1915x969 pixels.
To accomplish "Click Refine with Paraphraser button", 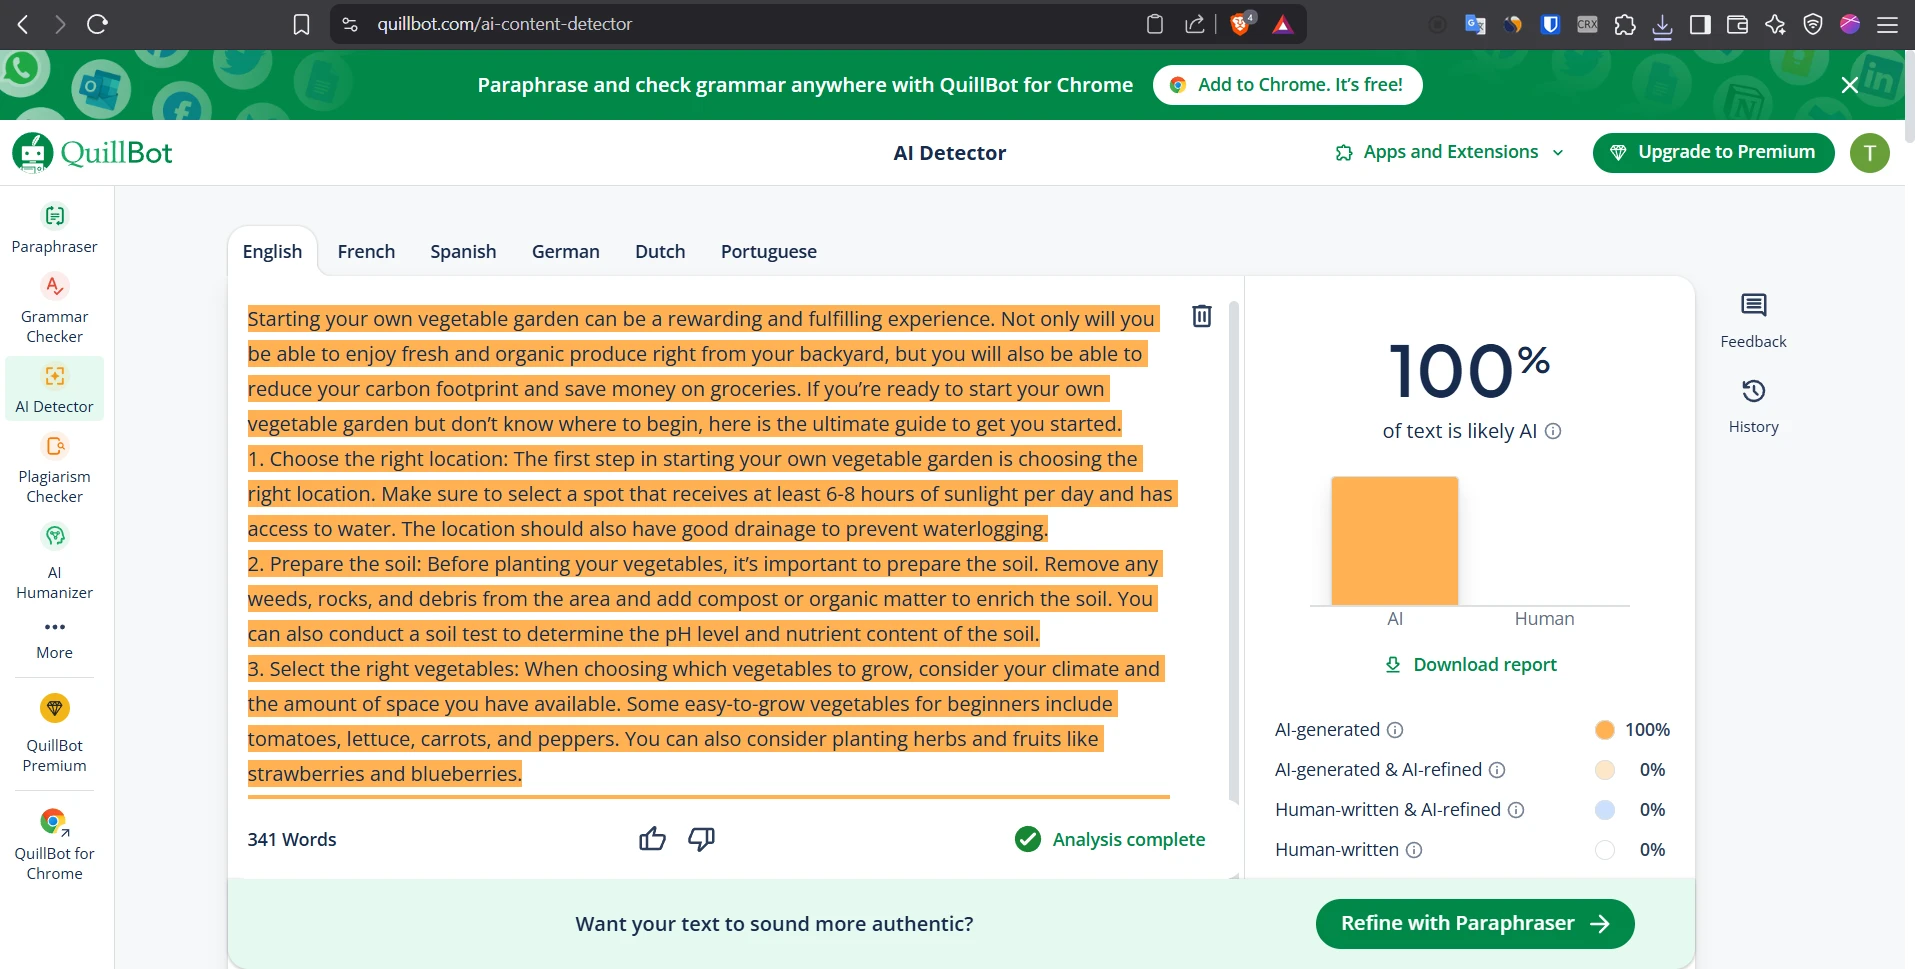I will tap(1475, 924).
